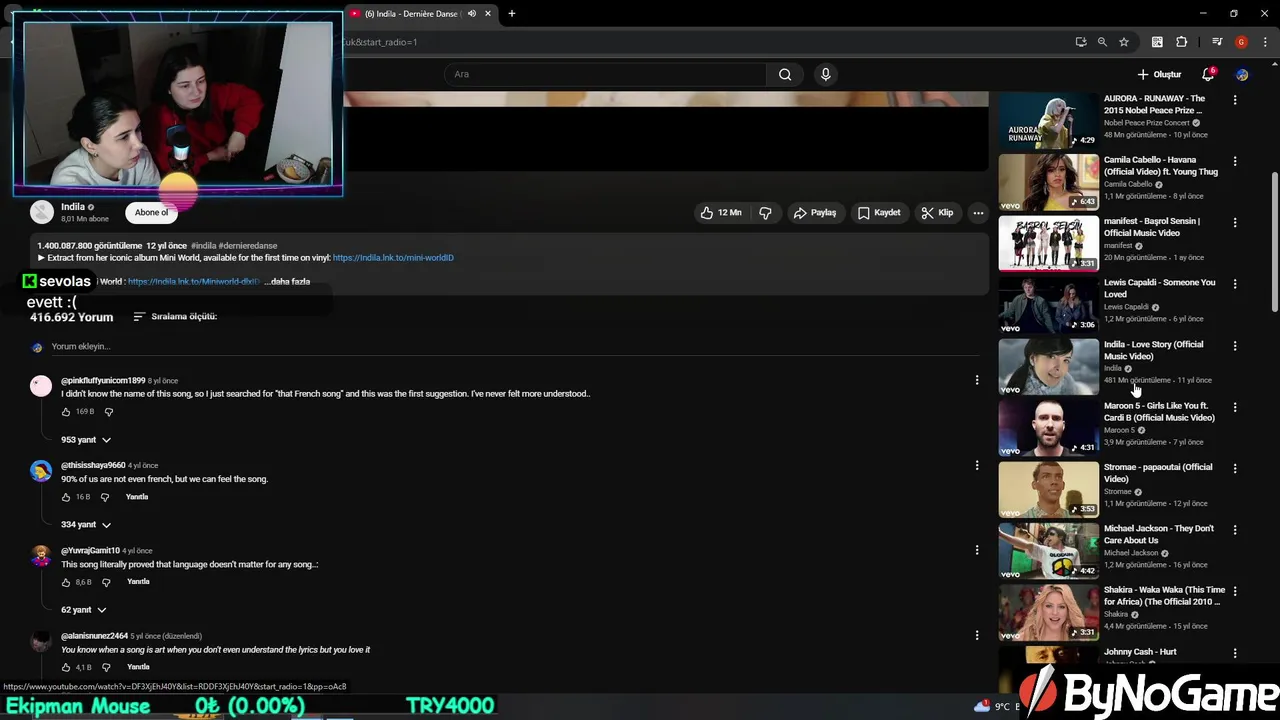
Task: Open options menu for Someone You Loved
Action: point(1235,284)
